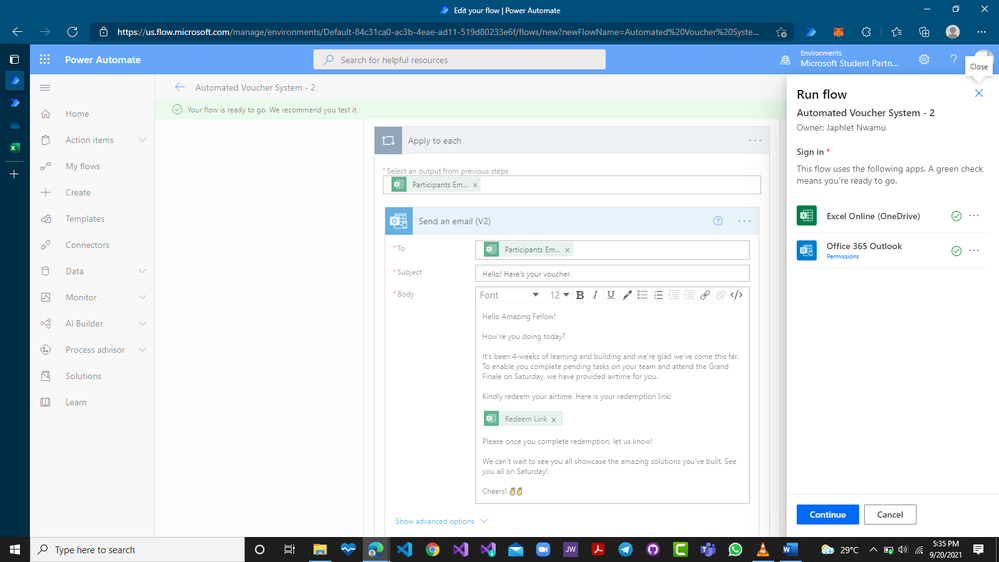
Task: Click the Excel Online (OneDrive) connector icon
Action: pos(807,215)
